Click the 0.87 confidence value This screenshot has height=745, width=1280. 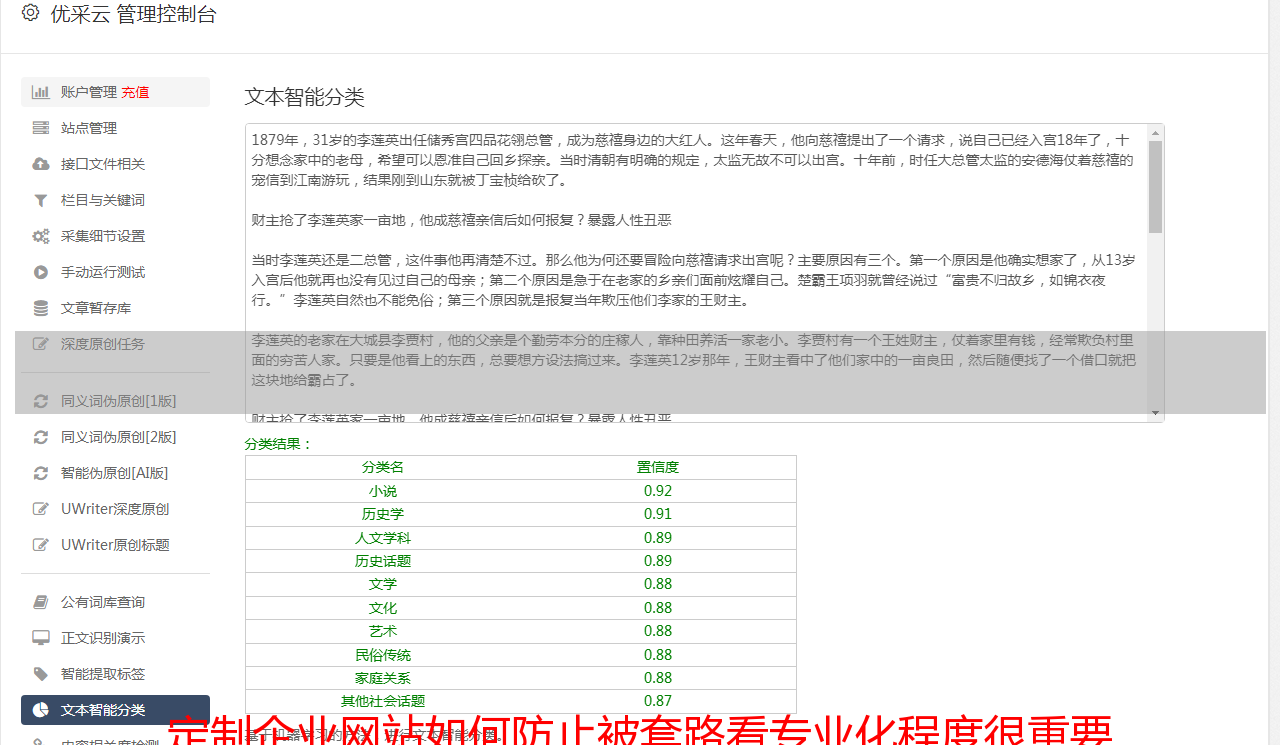pos(658,701)
